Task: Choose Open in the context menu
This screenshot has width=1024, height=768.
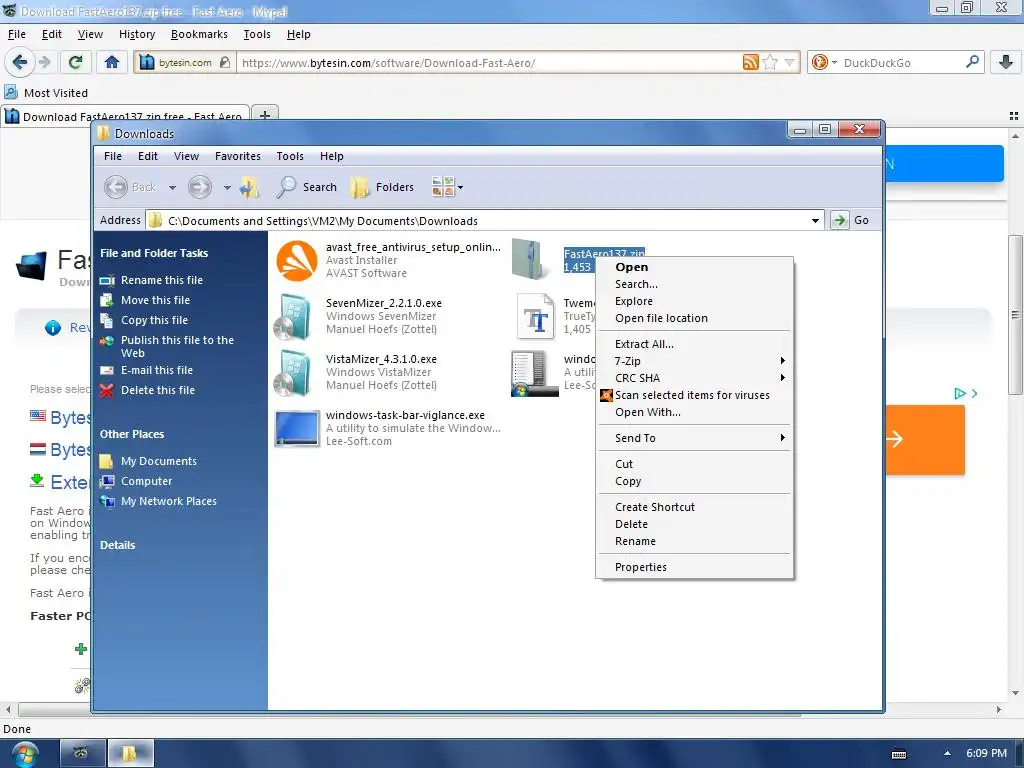Action: 695,267
